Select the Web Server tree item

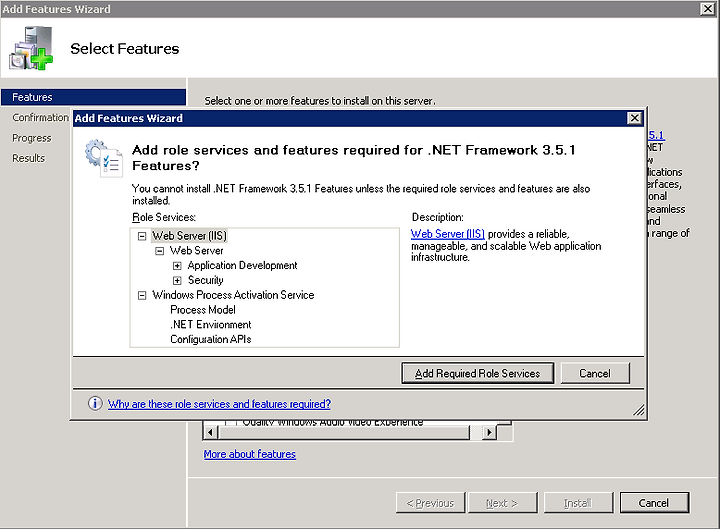click(x=197, y=250)
